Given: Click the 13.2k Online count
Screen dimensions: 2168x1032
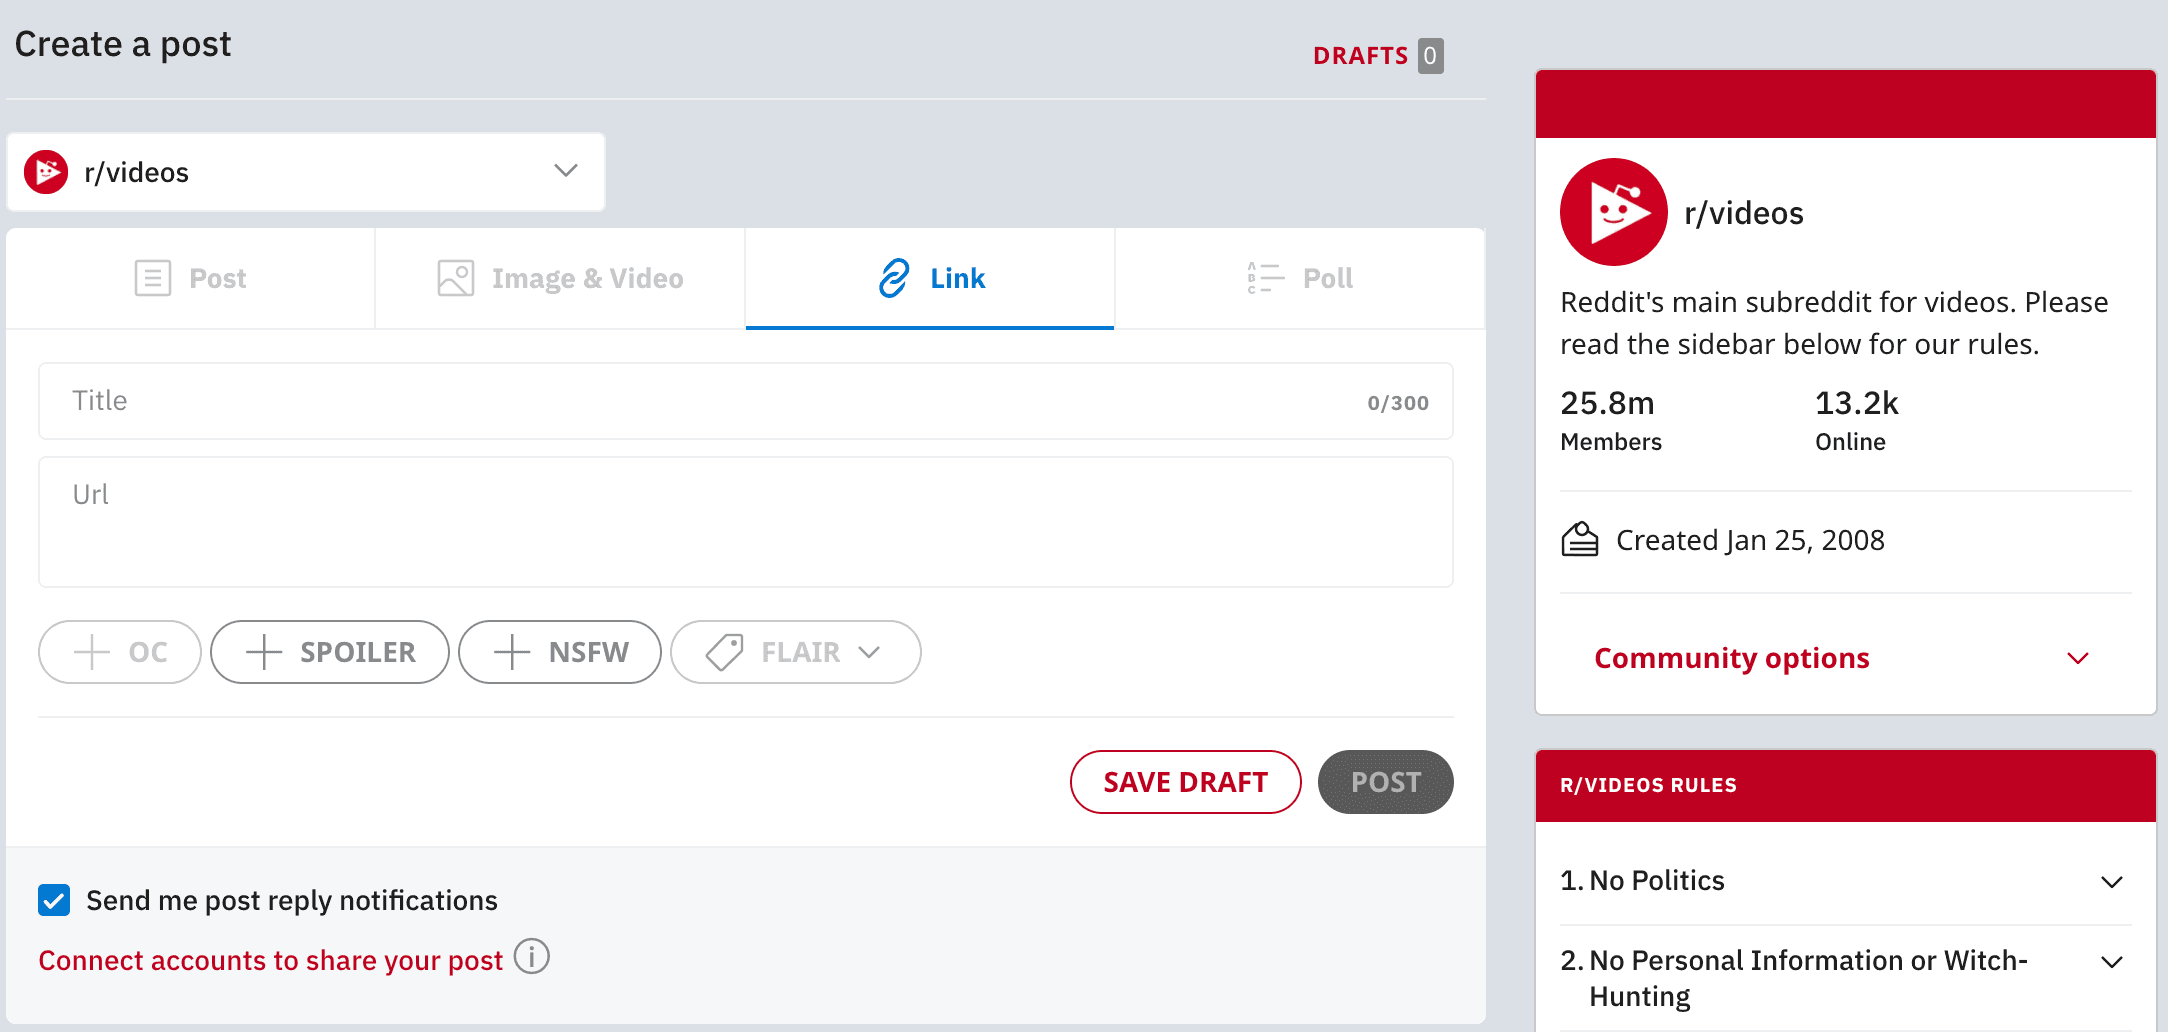Looking at the screenshot, I should [x=1857, y=420].
